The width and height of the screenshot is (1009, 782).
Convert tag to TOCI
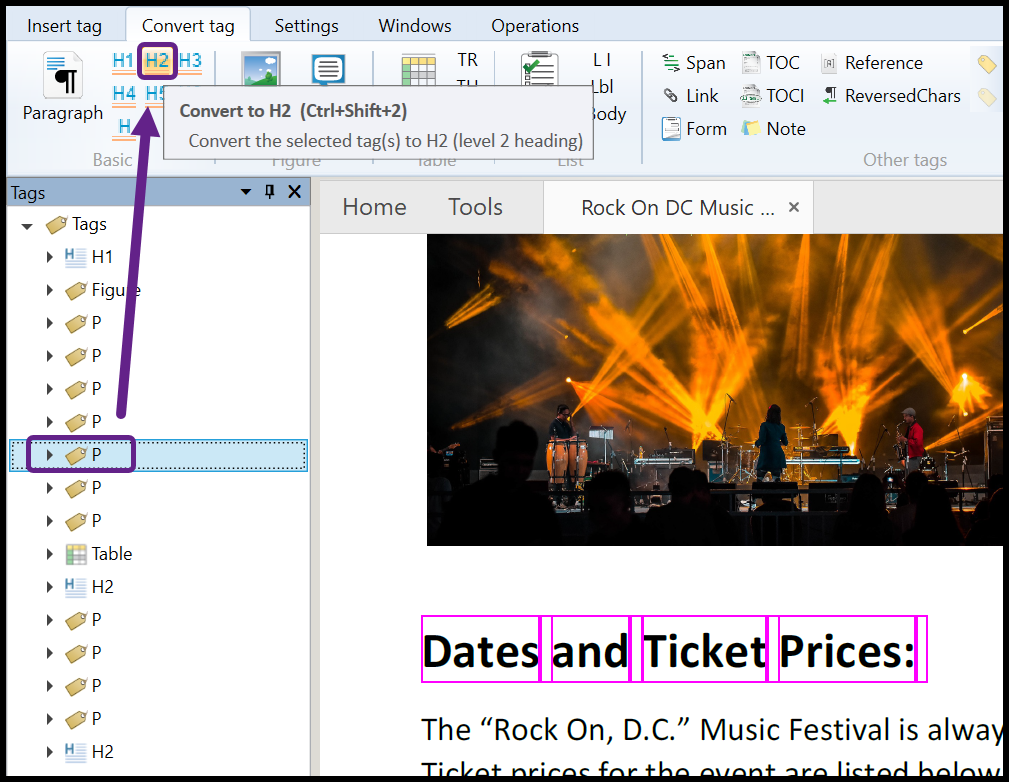point(772,96)
